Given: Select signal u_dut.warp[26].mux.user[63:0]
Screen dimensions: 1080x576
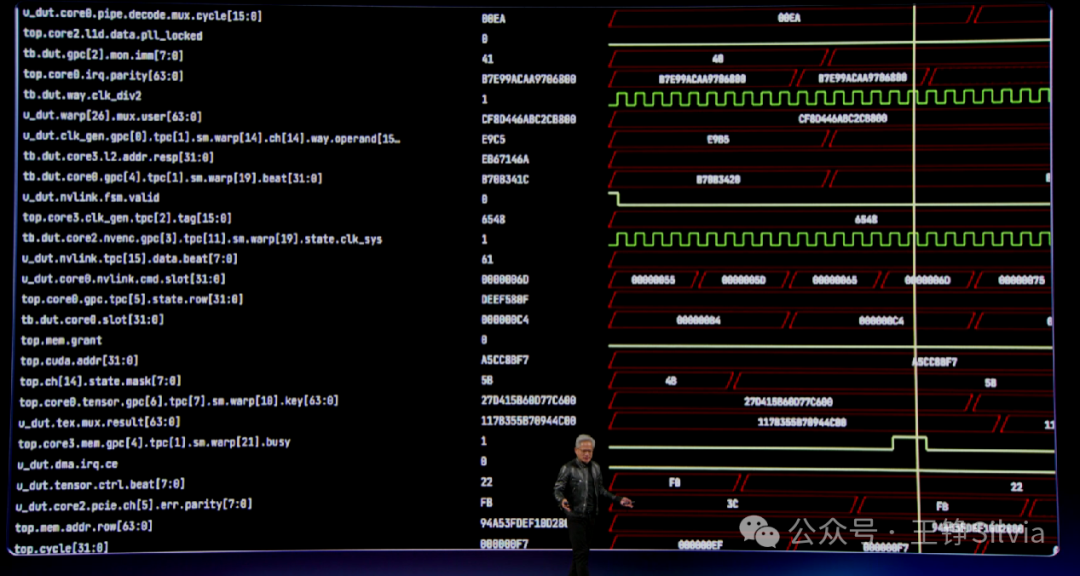Looking at the screenshot, I should coord(112,116).
